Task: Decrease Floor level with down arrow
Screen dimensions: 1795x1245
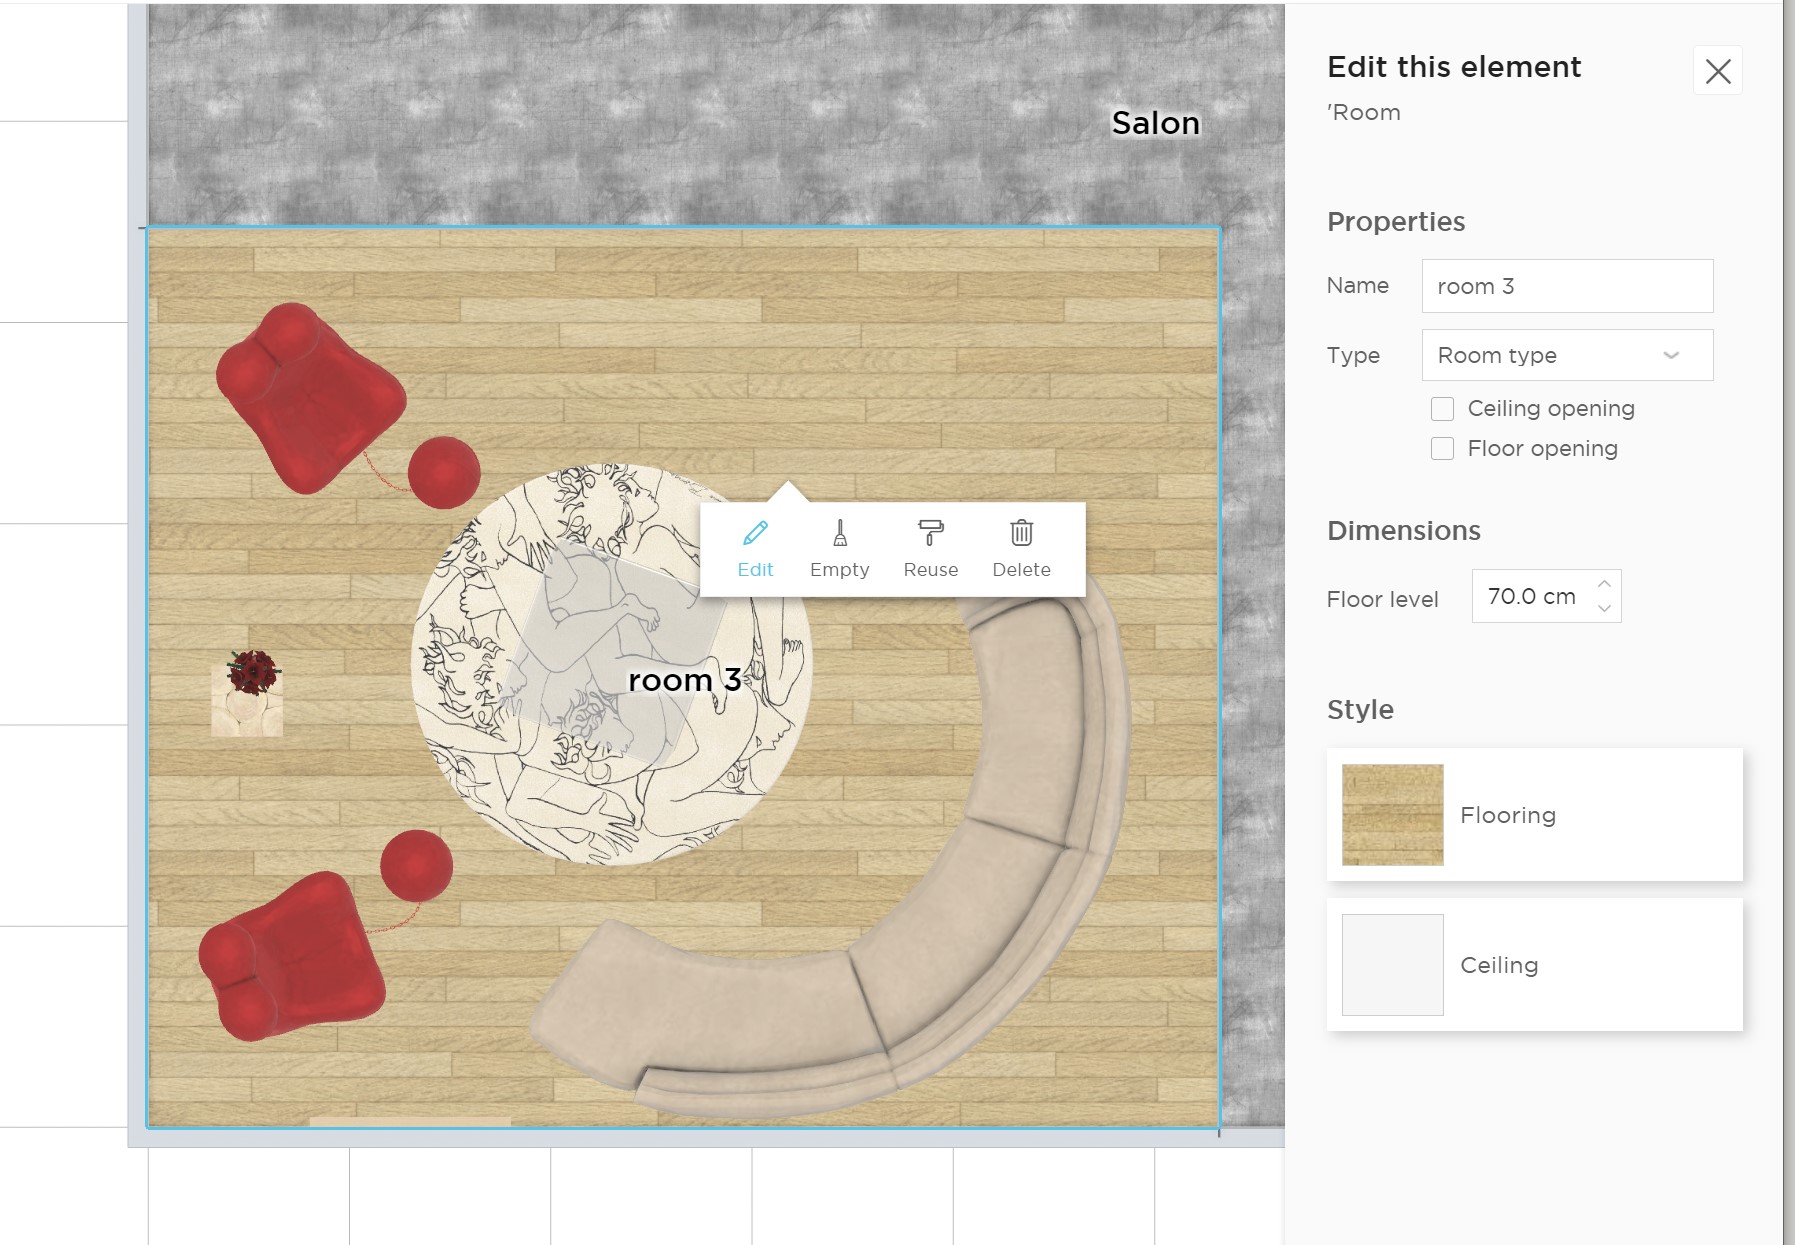Action: (1604, 608)
